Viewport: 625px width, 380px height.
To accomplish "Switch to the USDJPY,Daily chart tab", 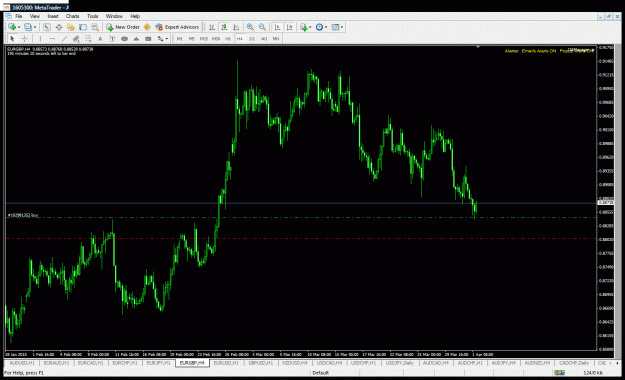I will 399,363.
